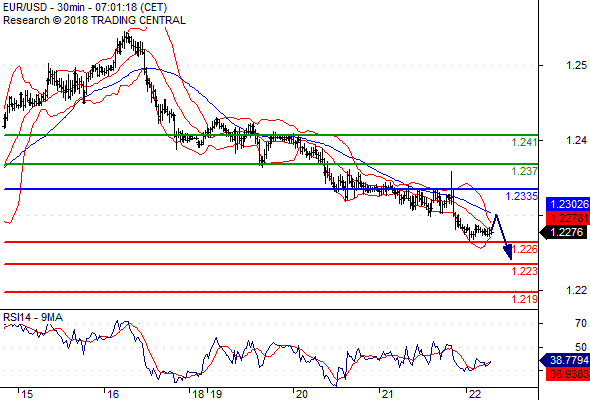
Task: Click the date axis label 16
Action: pyautogui.click(x=113, y=394)
